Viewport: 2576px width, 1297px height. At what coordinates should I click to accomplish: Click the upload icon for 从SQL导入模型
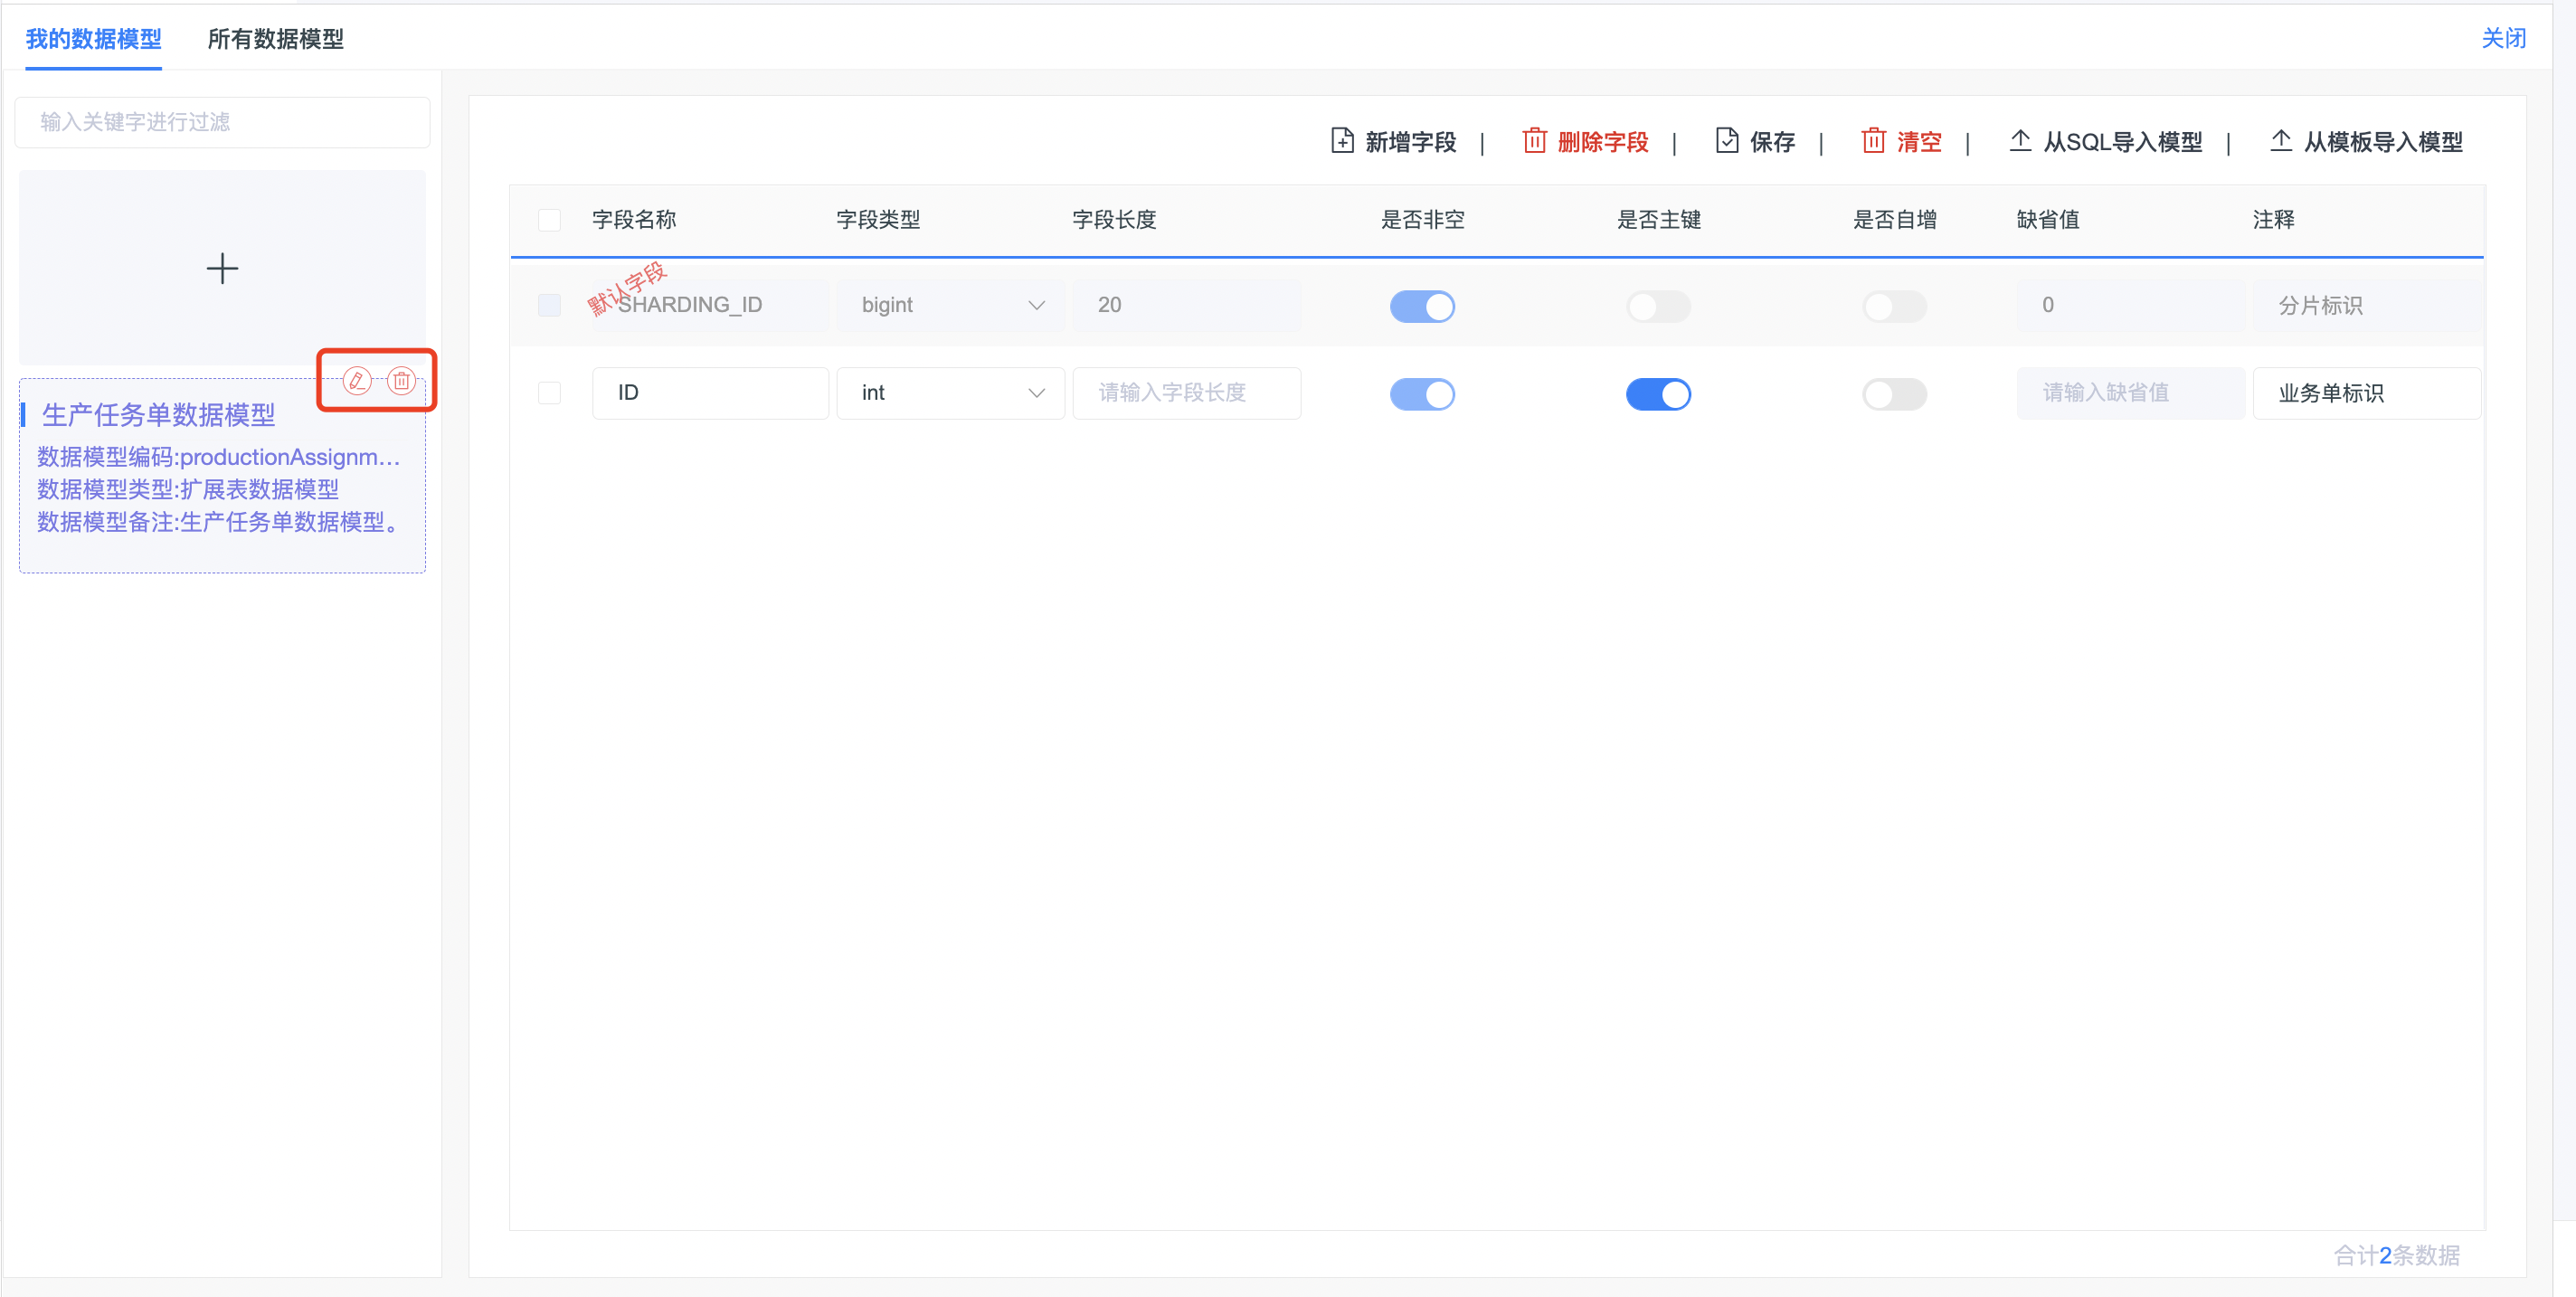pyautogui.click(x=2020, y=141)
